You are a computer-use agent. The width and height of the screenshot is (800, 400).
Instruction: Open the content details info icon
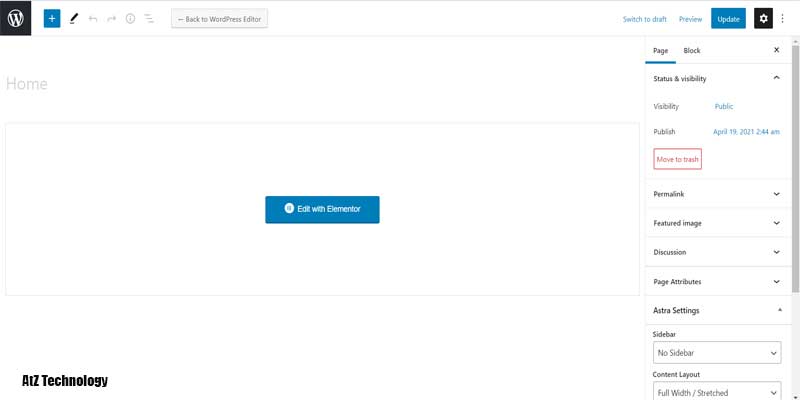point(131,19)
